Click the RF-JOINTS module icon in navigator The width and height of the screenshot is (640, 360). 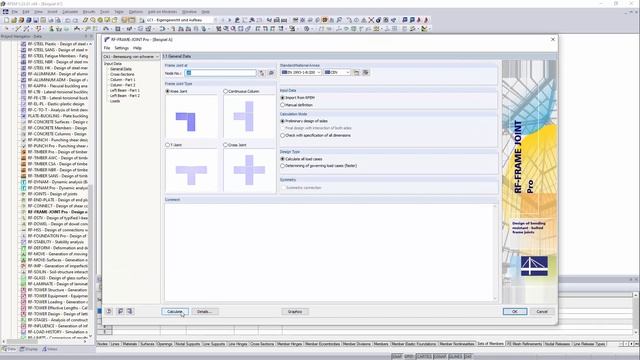pyautogui.click(x=24, y=194)
